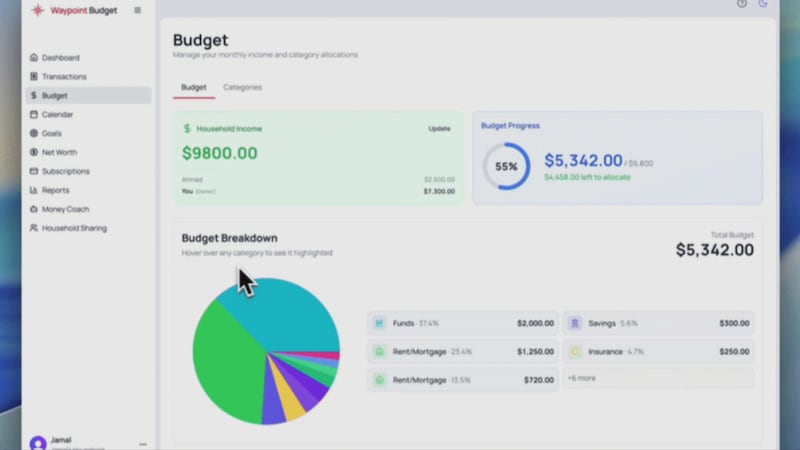800x450 pixels.
Task: Switch to the Categories tab
Action: tap(242, 88)
